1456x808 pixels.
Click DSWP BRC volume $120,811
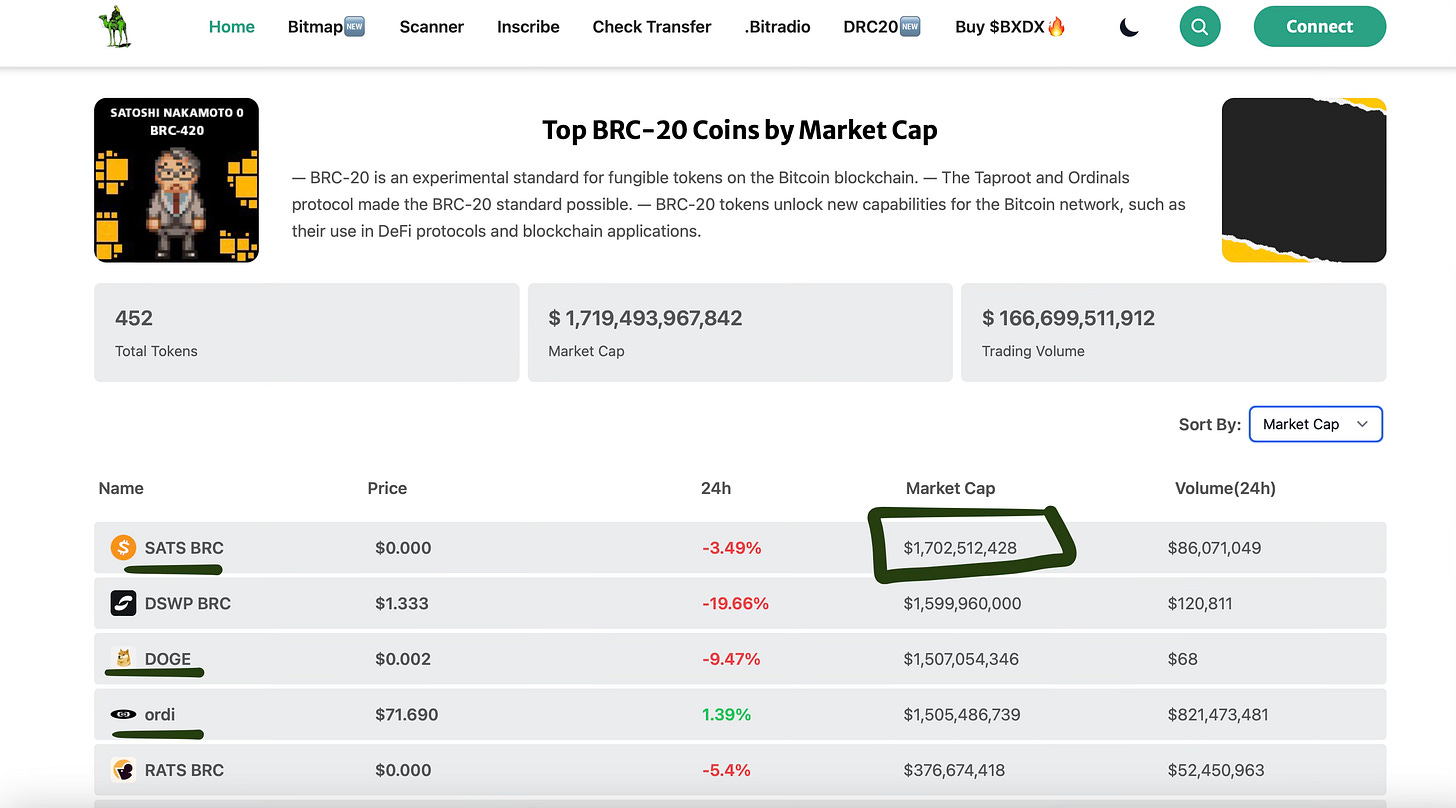pos(1200,603)
